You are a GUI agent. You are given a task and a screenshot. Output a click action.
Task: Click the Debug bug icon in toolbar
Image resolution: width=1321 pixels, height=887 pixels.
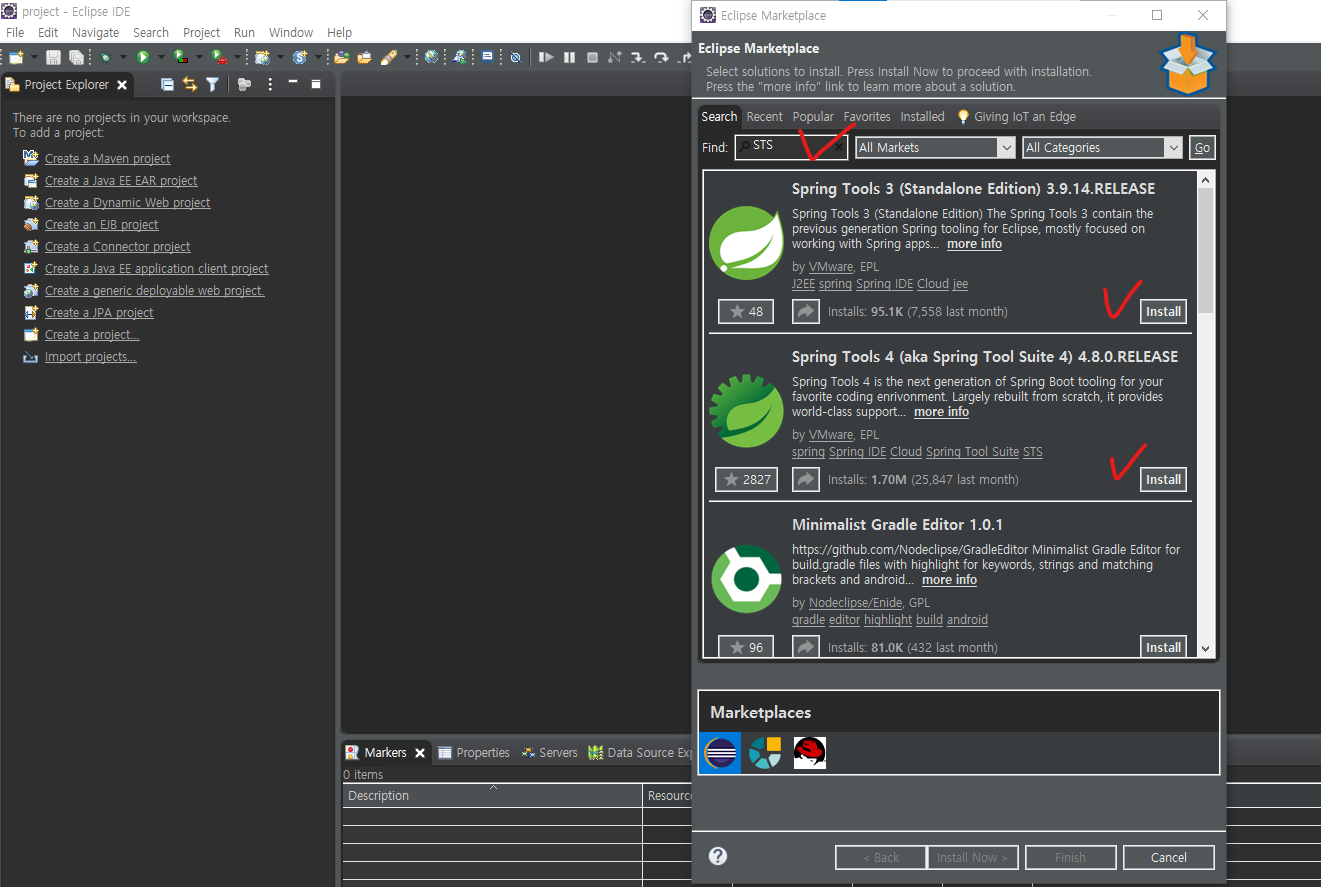[x=106, y=57]
